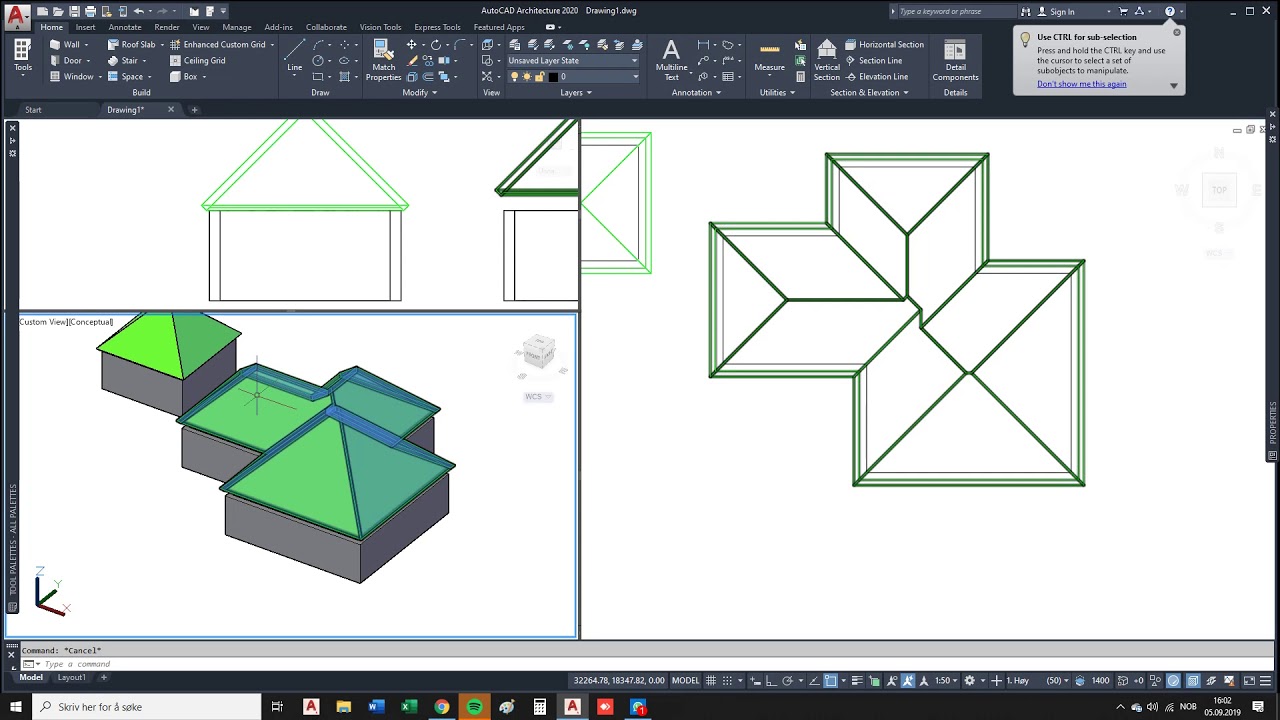1280x720 pixels.
Task: Click the Match Properties tool
Action: [x=383, y=60]
